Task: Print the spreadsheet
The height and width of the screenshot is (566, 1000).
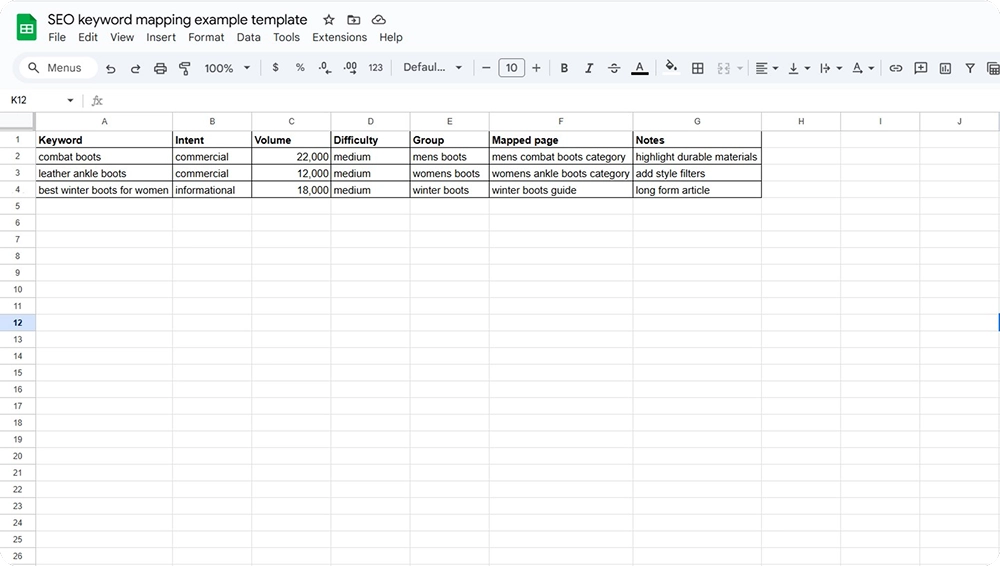Action: [160, 68]
